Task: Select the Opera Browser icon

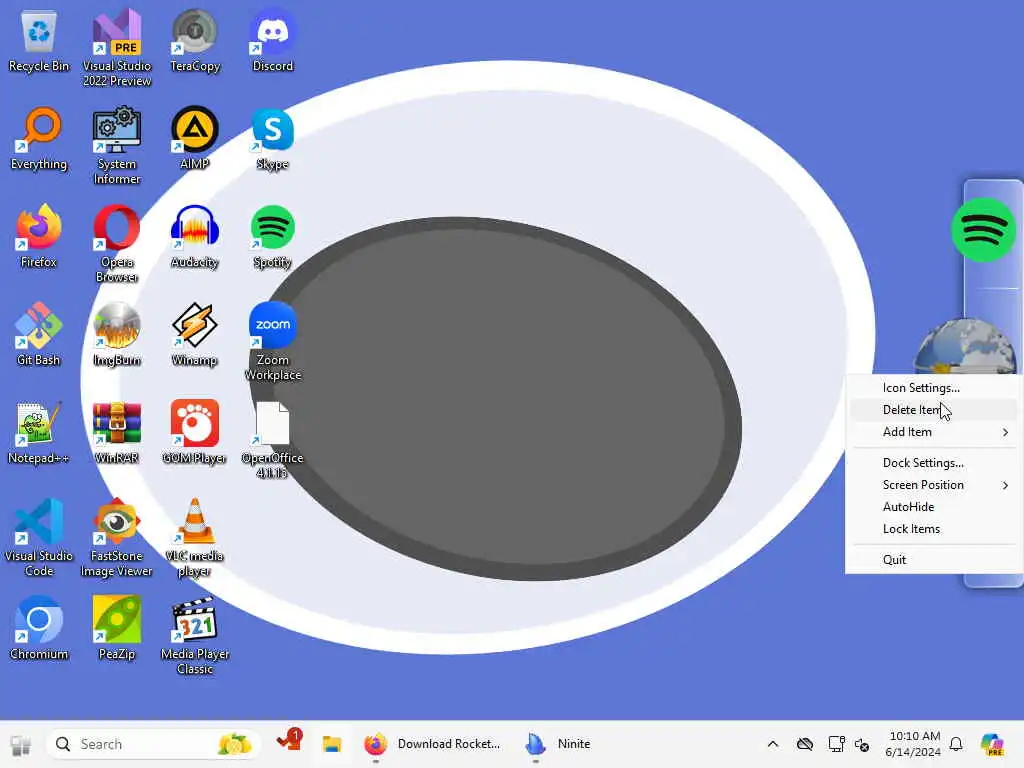Action: 117,244
